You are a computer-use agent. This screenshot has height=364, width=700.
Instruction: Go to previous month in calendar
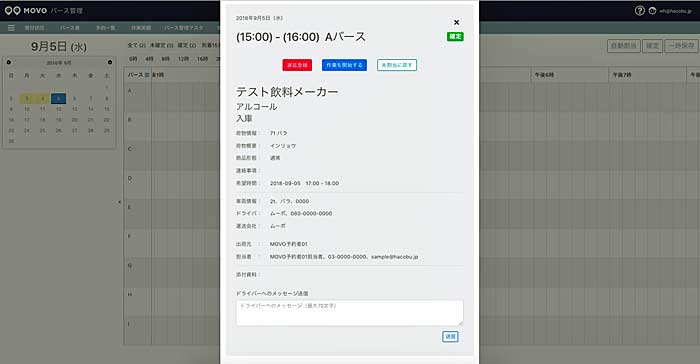coord(8,63)
